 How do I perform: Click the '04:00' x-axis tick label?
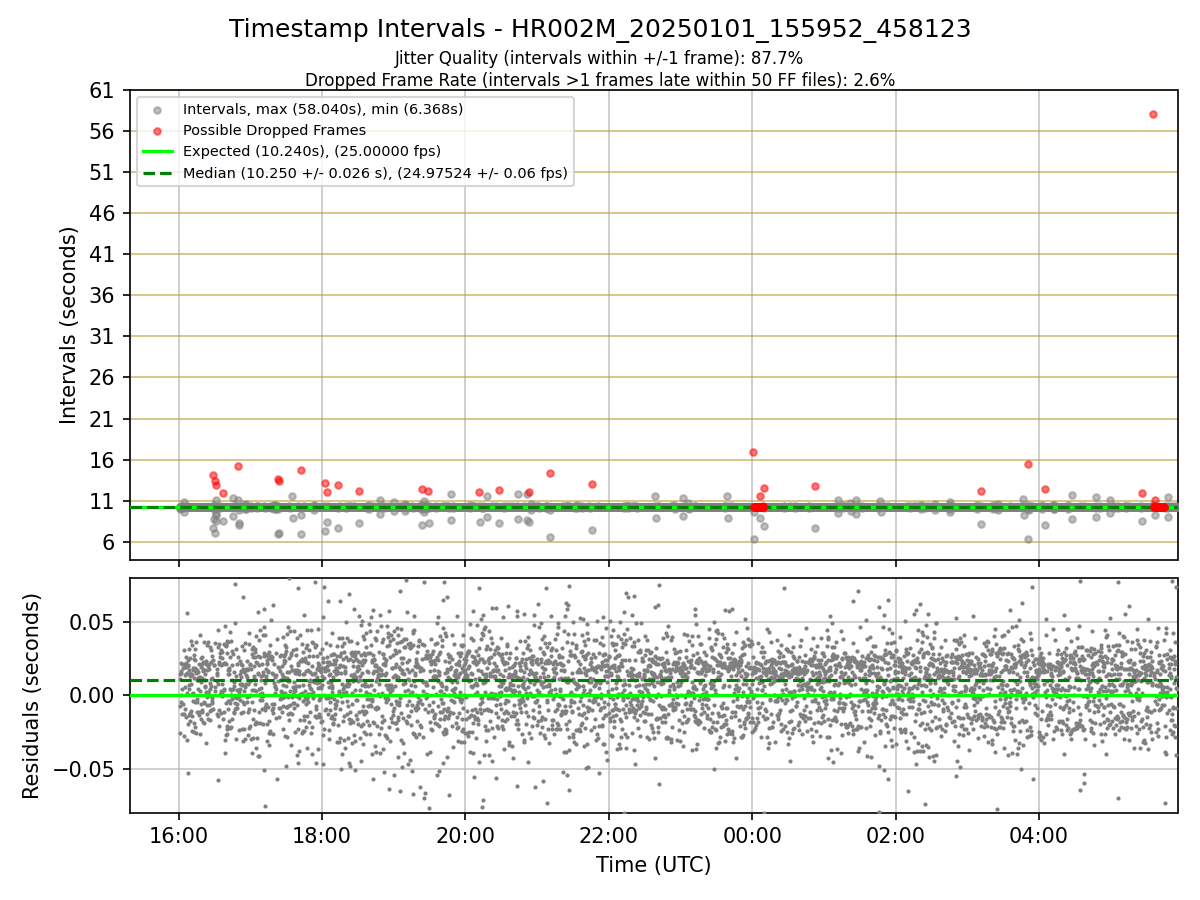pyautogui.click(x=1038, y=836)
